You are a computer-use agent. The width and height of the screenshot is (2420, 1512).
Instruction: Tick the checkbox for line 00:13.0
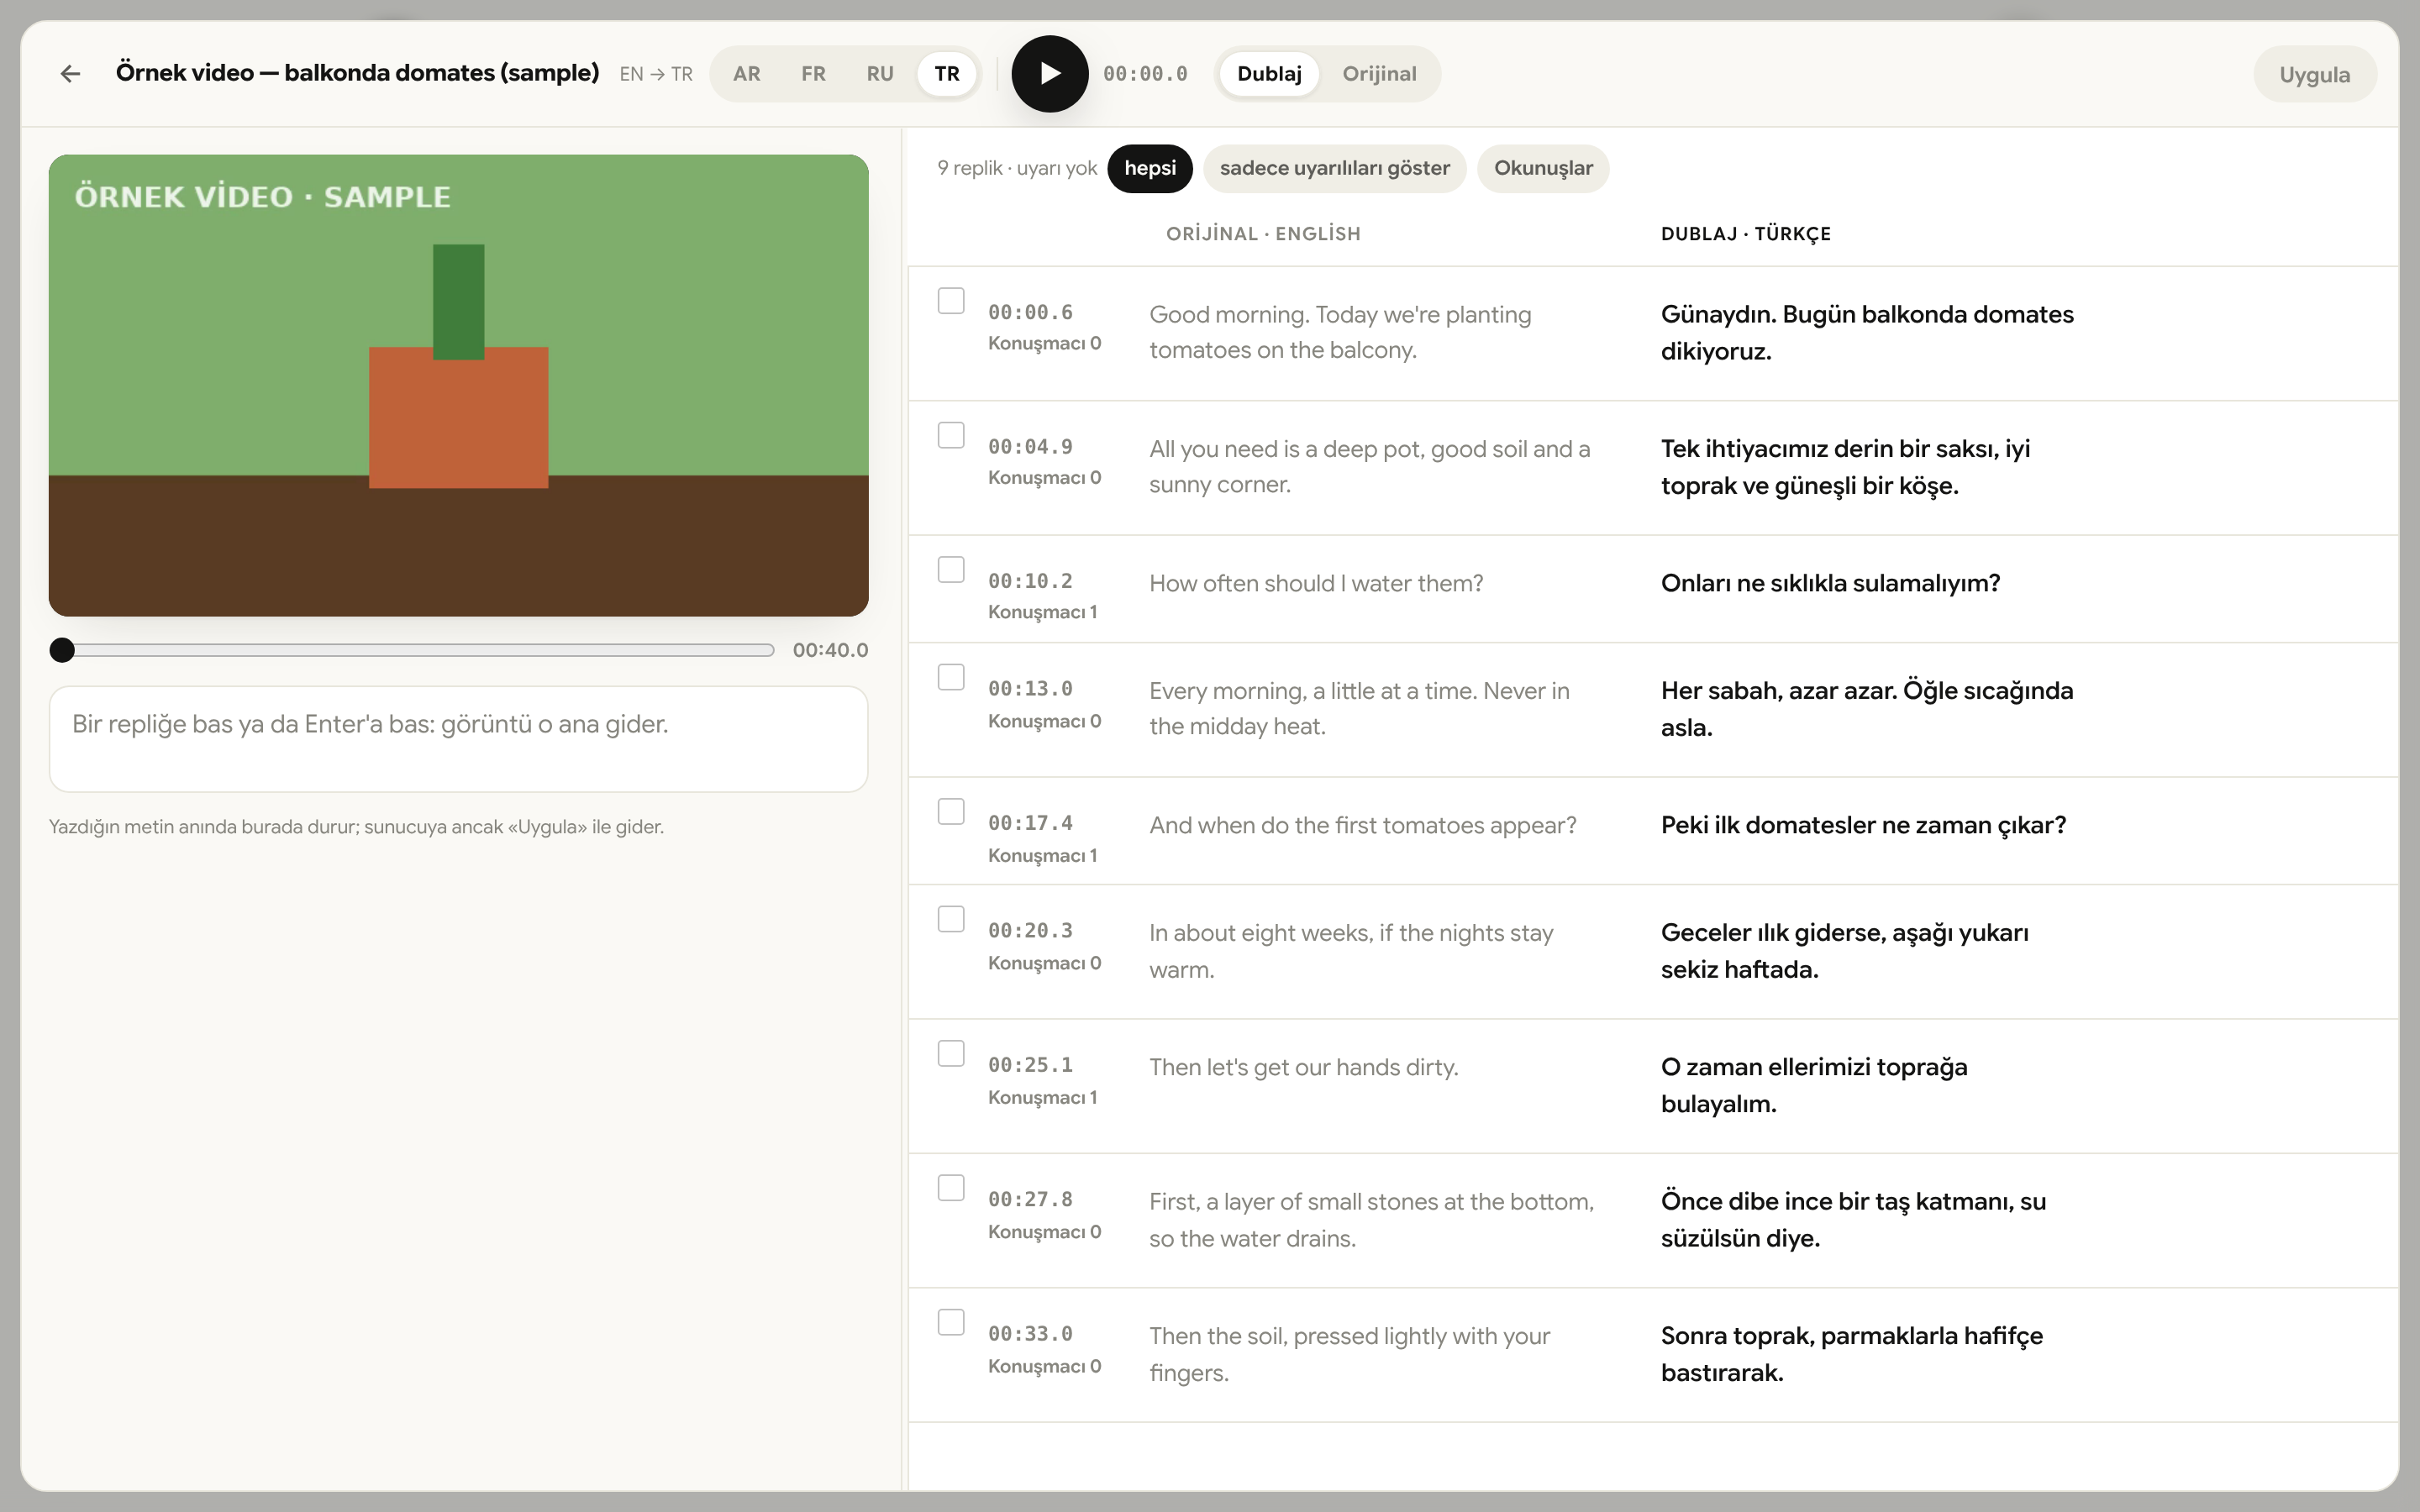click(951, 677)
